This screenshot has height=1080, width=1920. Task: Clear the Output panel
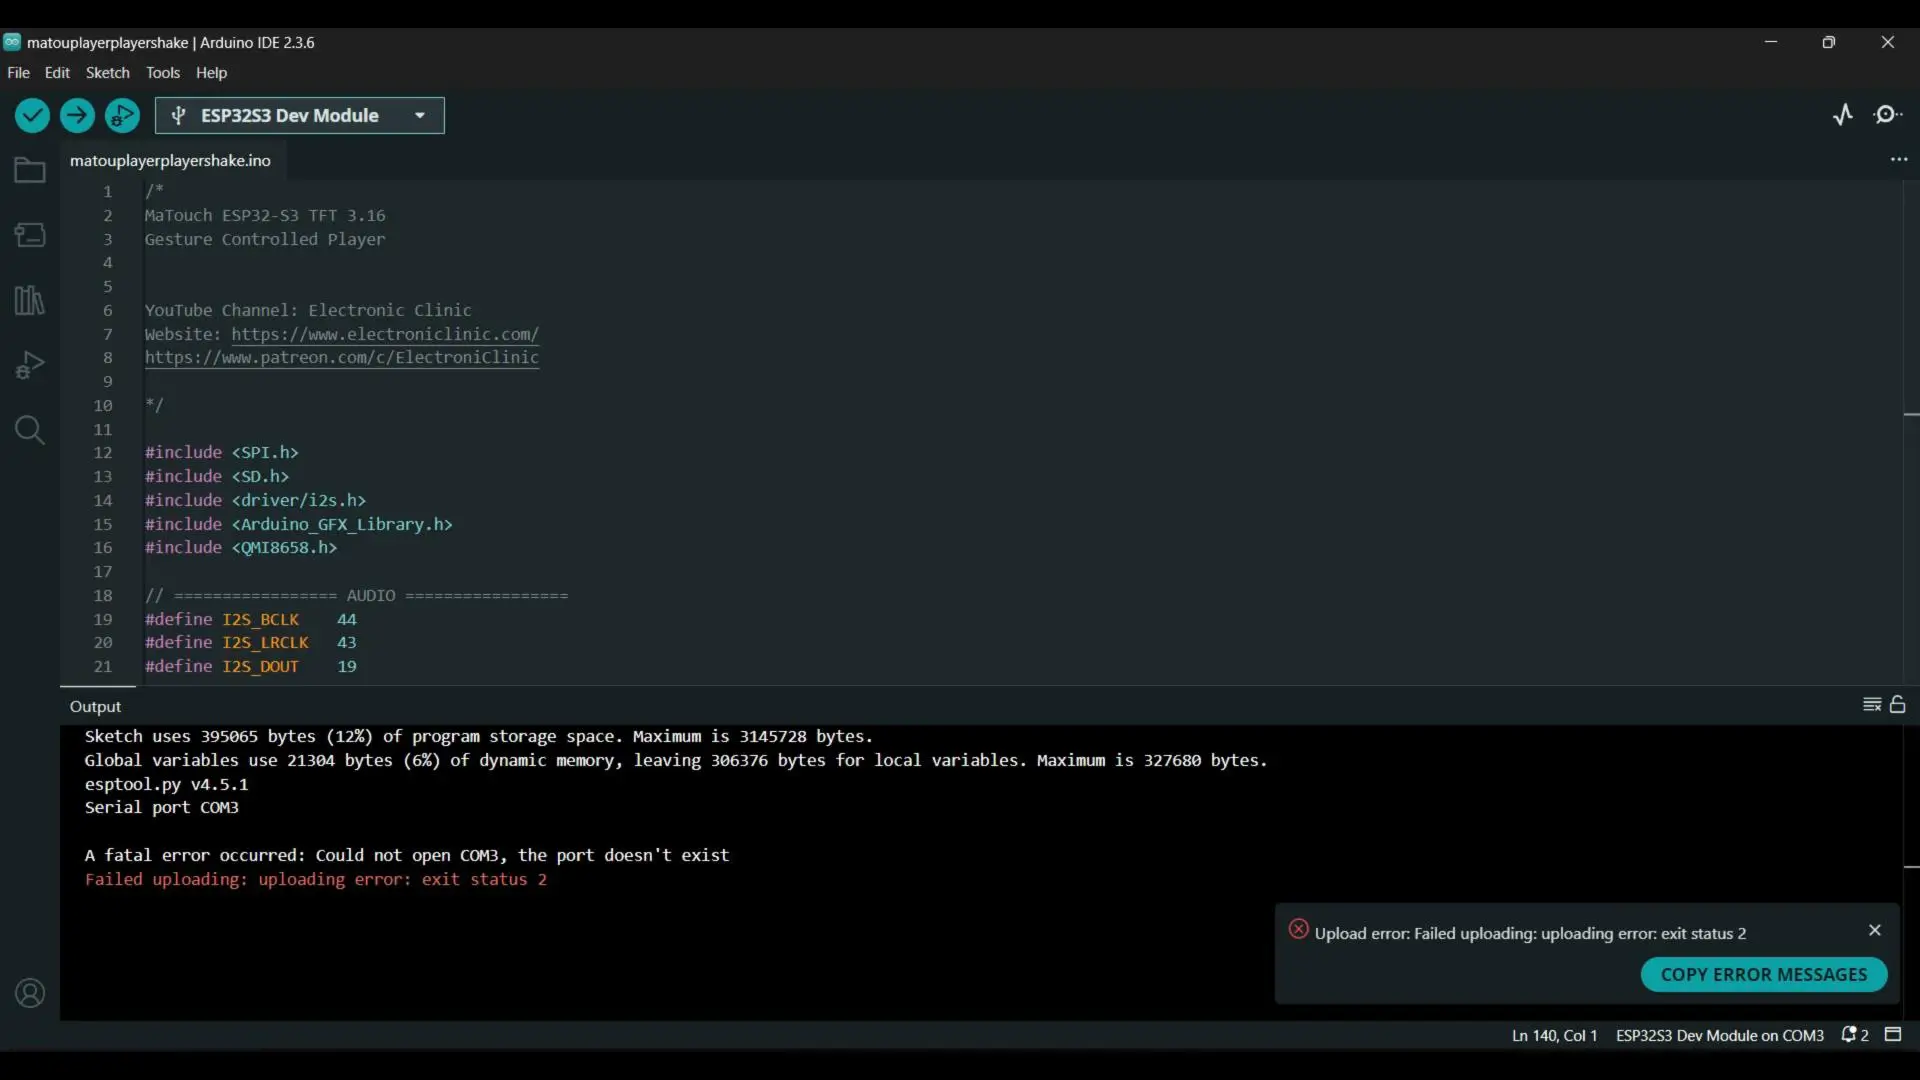(1872, 705)
